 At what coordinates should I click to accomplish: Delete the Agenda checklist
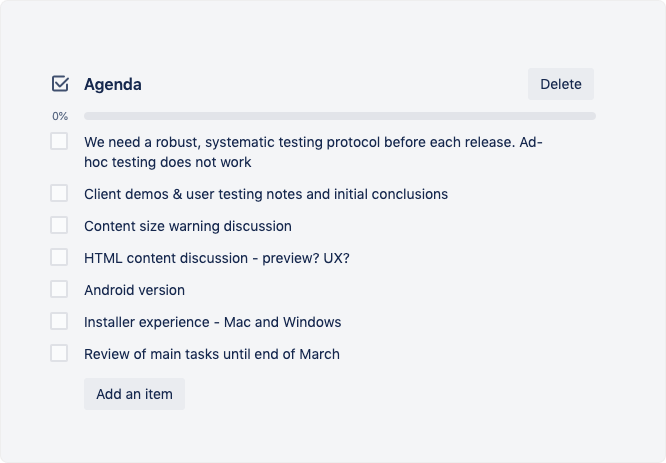[x=561, y=84]
